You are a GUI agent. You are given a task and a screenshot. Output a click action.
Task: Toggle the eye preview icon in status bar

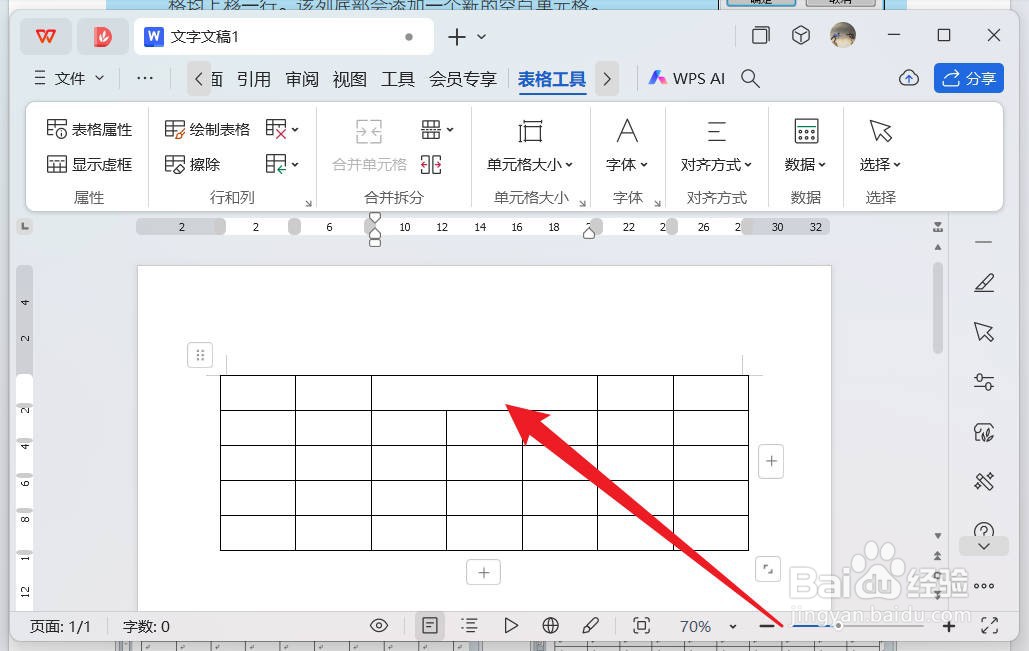point(379,625)
